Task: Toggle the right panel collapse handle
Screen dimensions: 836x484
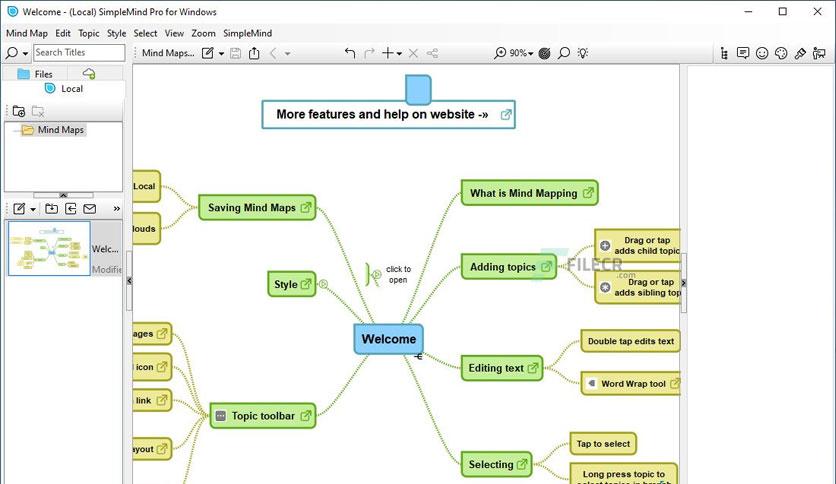Action: pyautogui.click(x=684, y=283)
